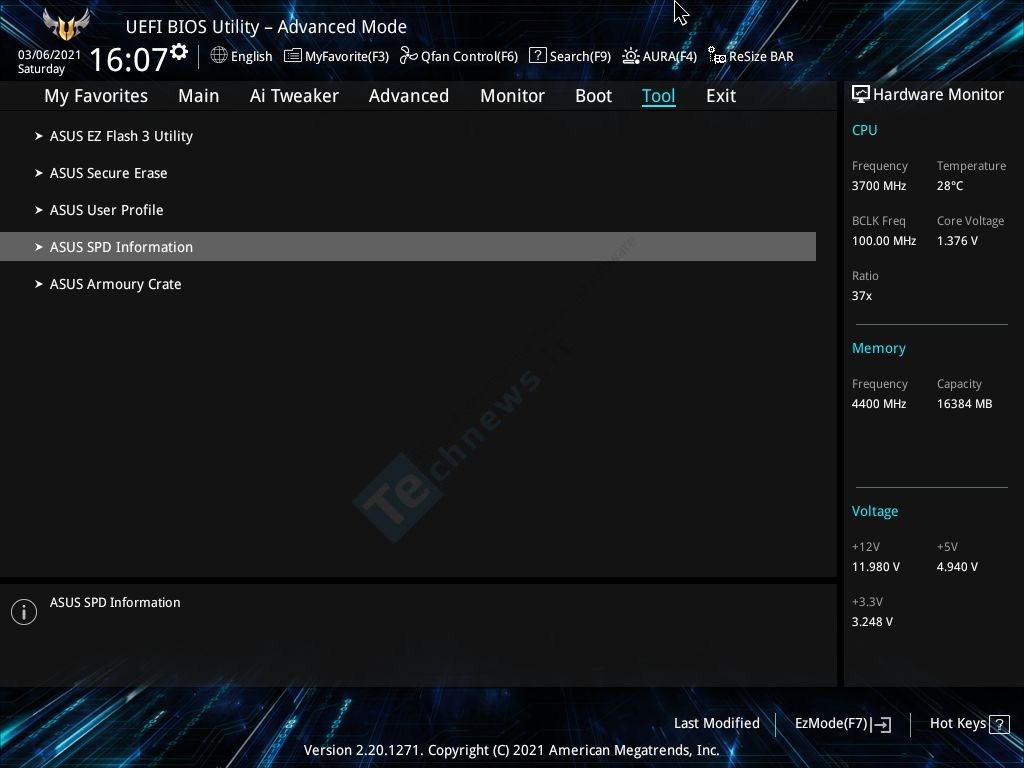Click the Qfan Control fan icon
The width and height of the screenshot is (1024, 768).
coord(408,56)
